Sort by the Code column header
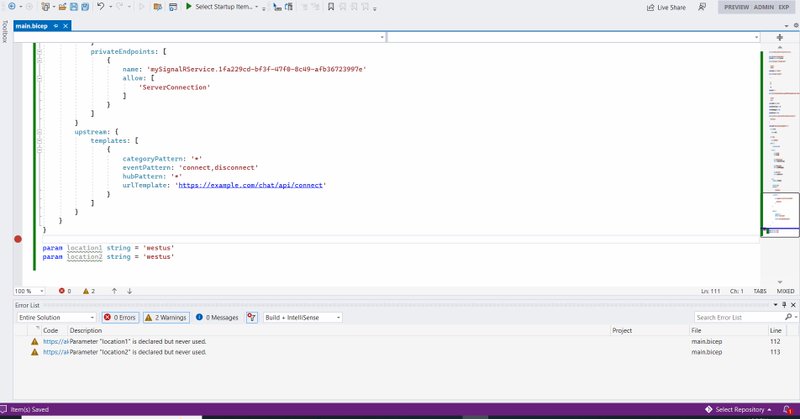 coord(51,331)
